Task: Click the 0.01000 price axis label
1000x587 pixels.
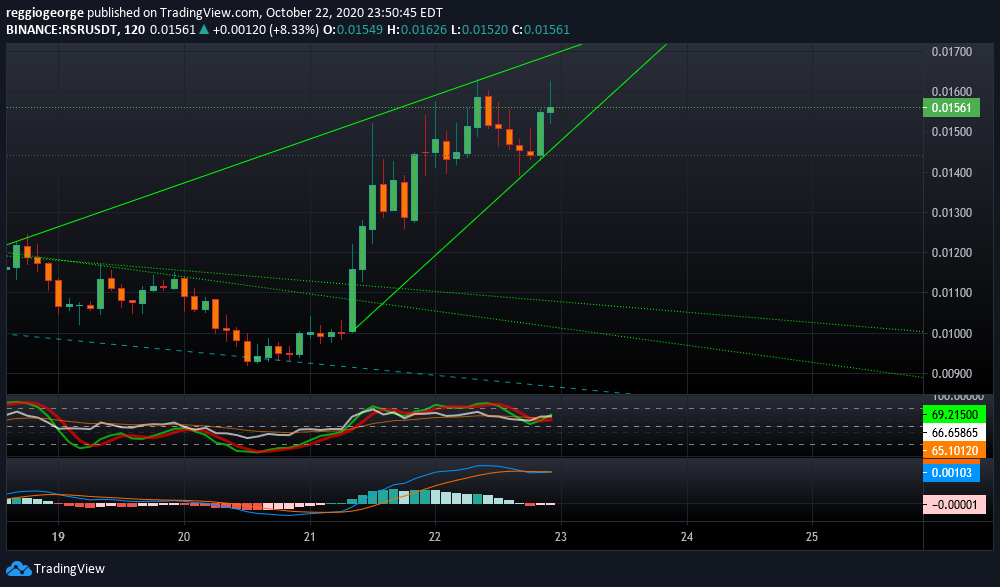Action: [952, 334]
